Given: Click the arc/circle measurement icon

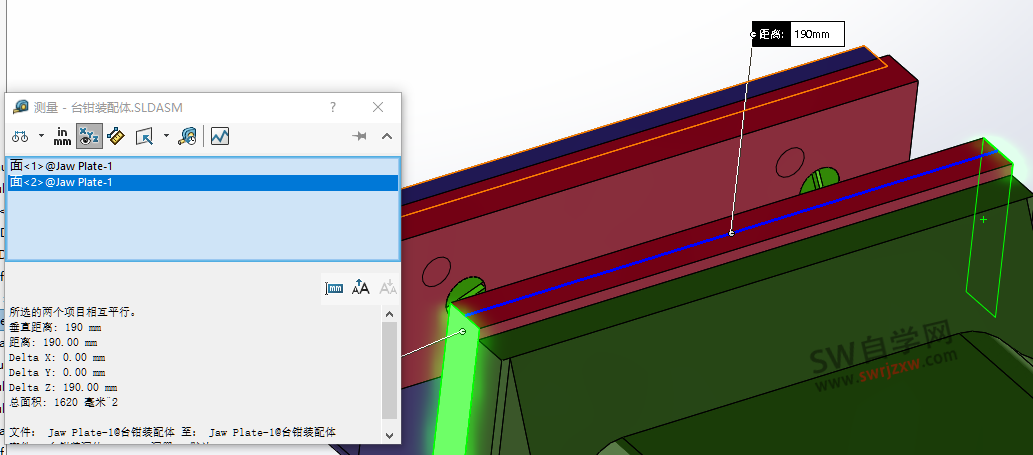Looking at the screenshot, I should coord(21,136).
